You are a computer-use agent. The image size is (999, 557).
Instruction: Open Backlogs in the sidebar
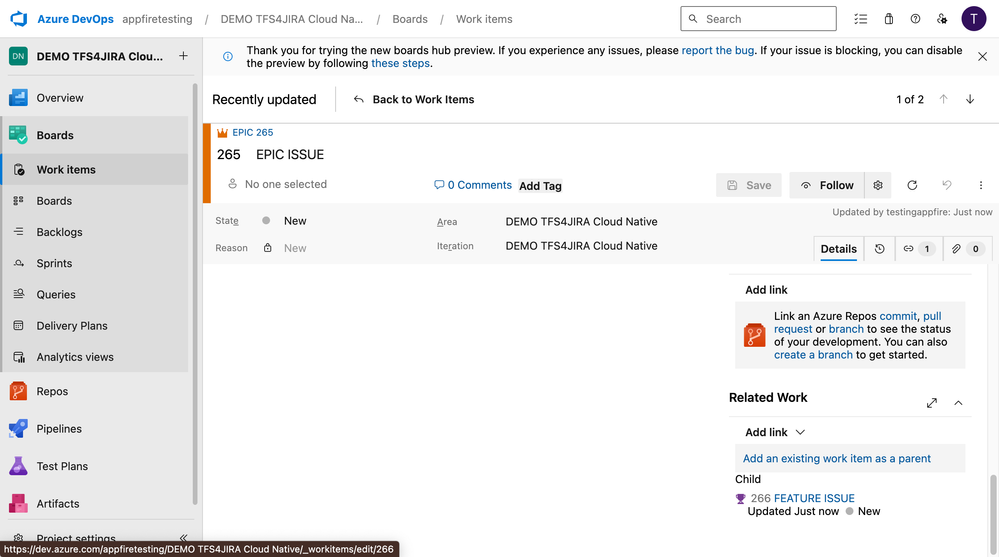tap(96, 232)
